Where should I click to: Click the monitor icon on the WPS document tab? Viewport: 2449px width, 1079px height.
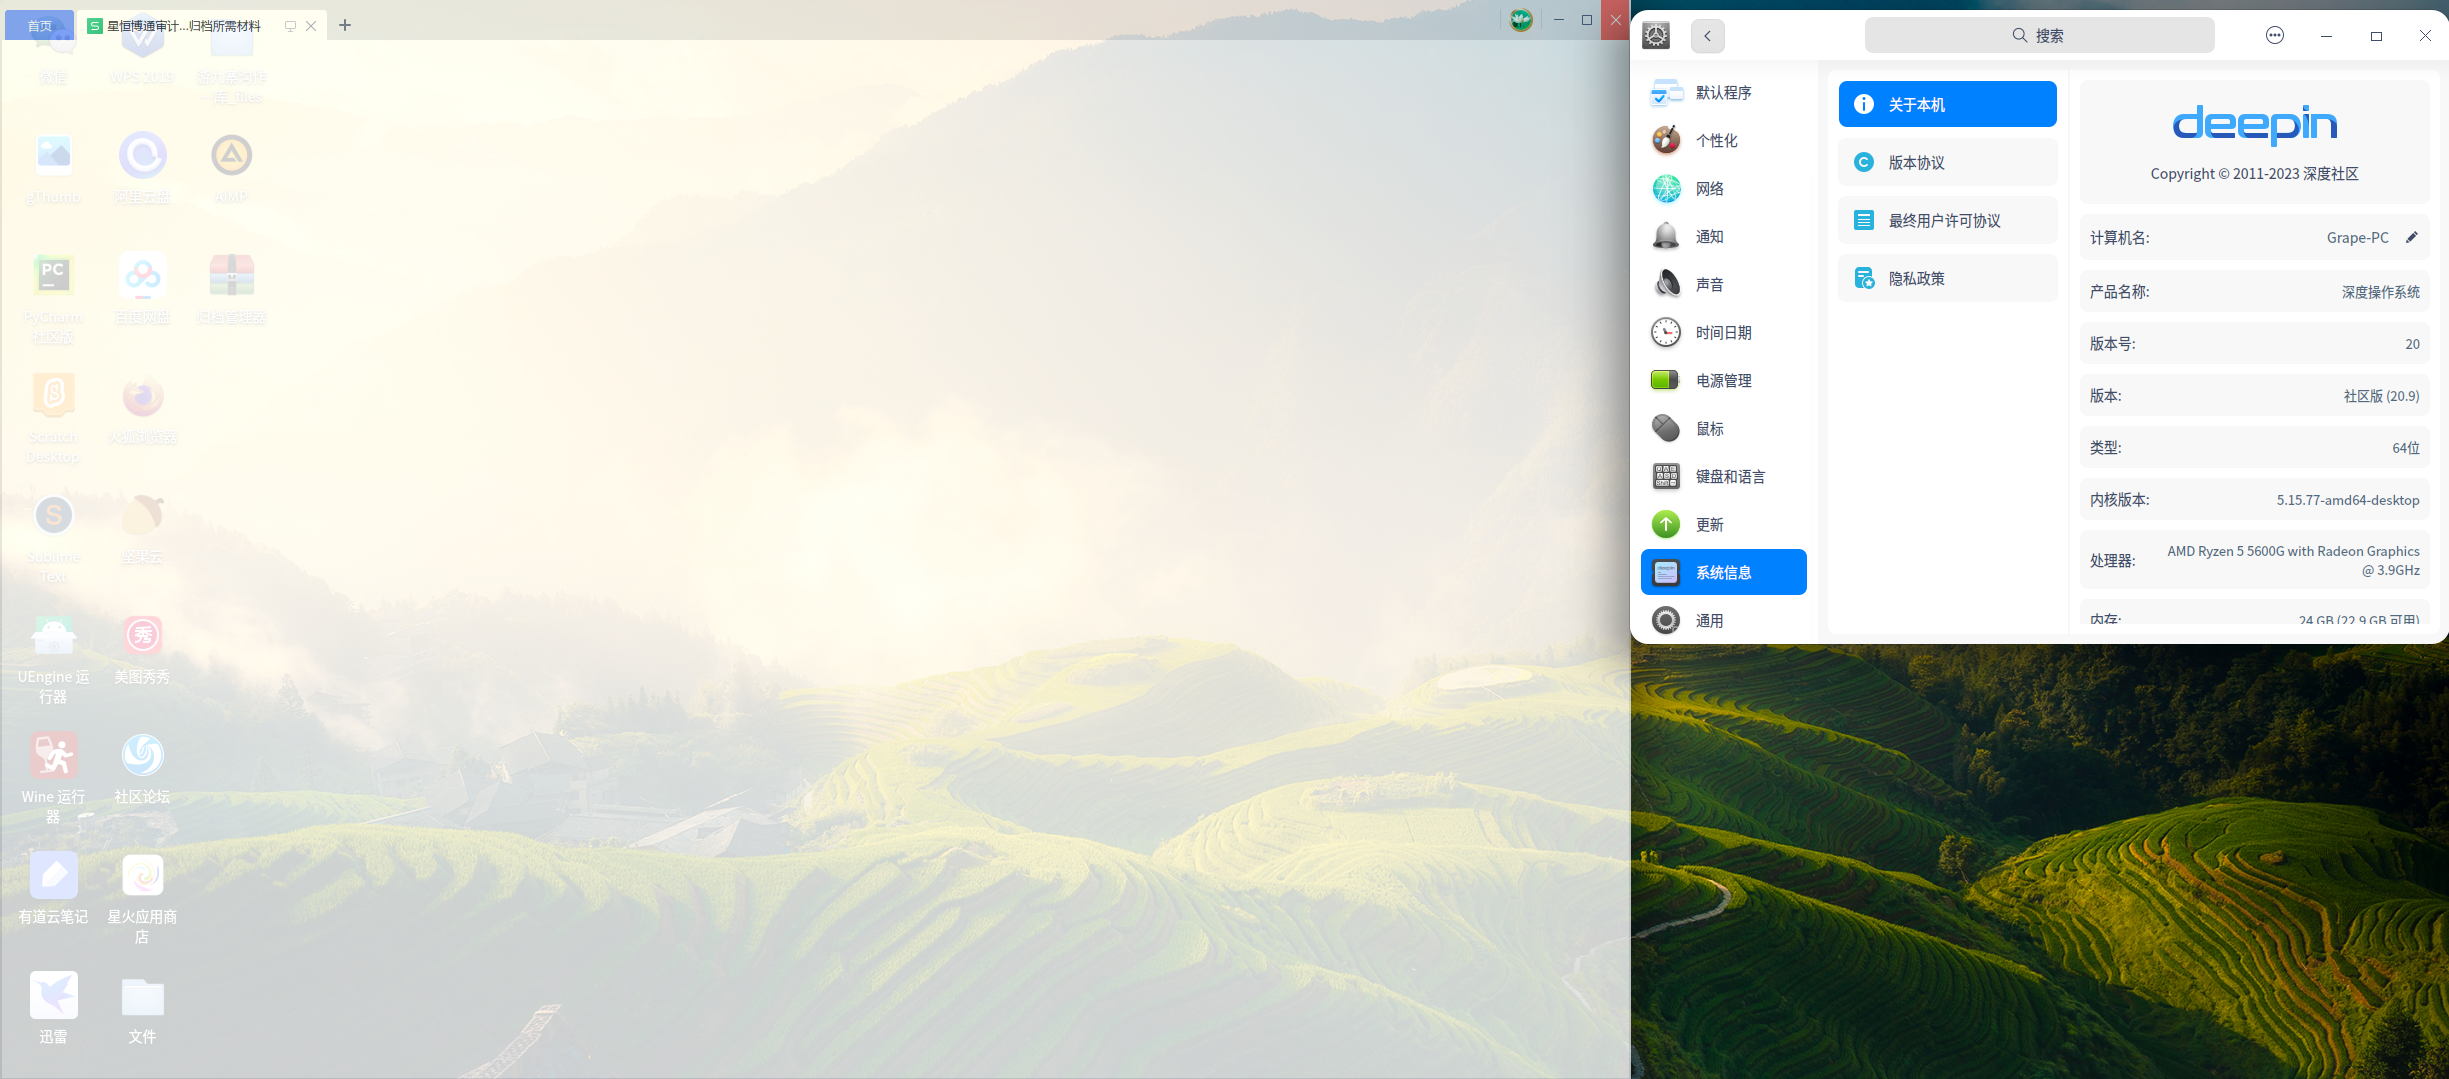(x=290, y=26)
